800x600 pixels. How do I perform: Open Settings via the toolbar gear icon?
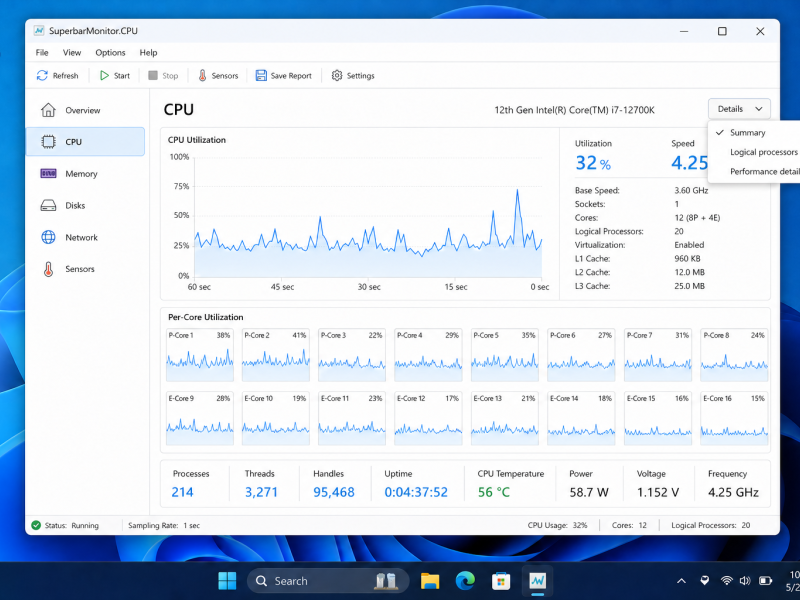pyautogui.click(x=337, y=76)
